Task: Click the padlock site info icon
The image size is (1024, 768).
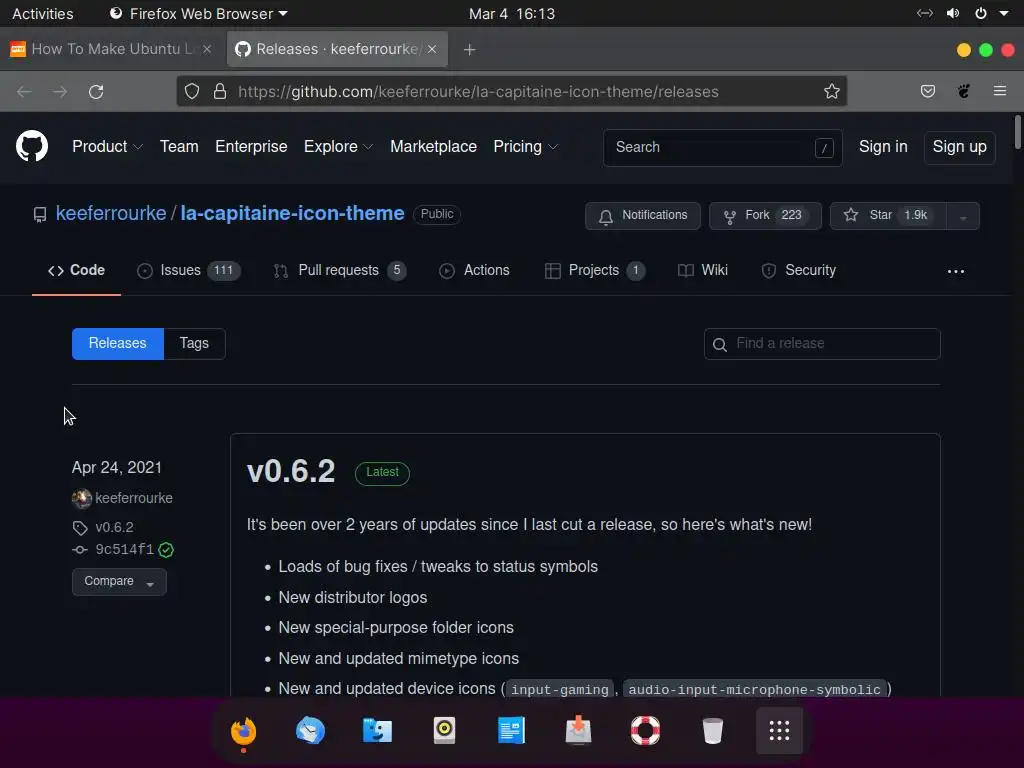Action: (220, 91)
